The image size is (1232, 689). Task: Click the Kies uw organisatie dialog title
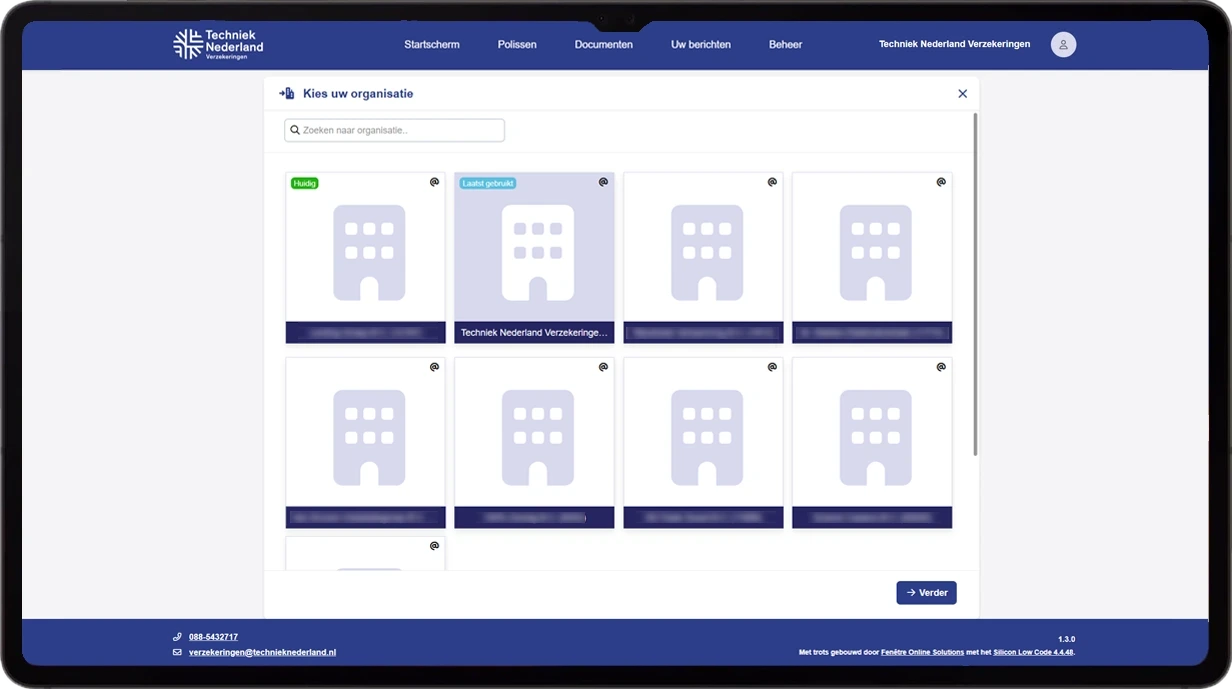[358, 94]
